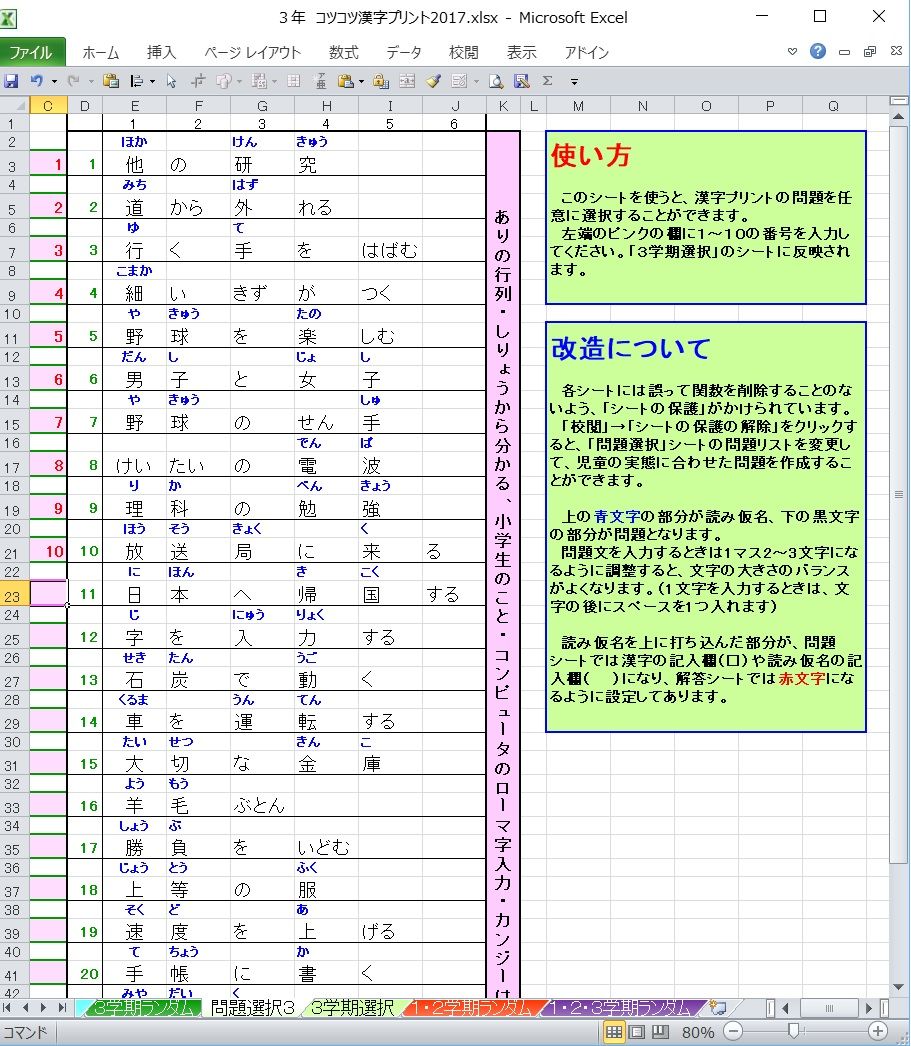Screen dimensions: 911x1046
Task: Select column C header
Action: 48,105
